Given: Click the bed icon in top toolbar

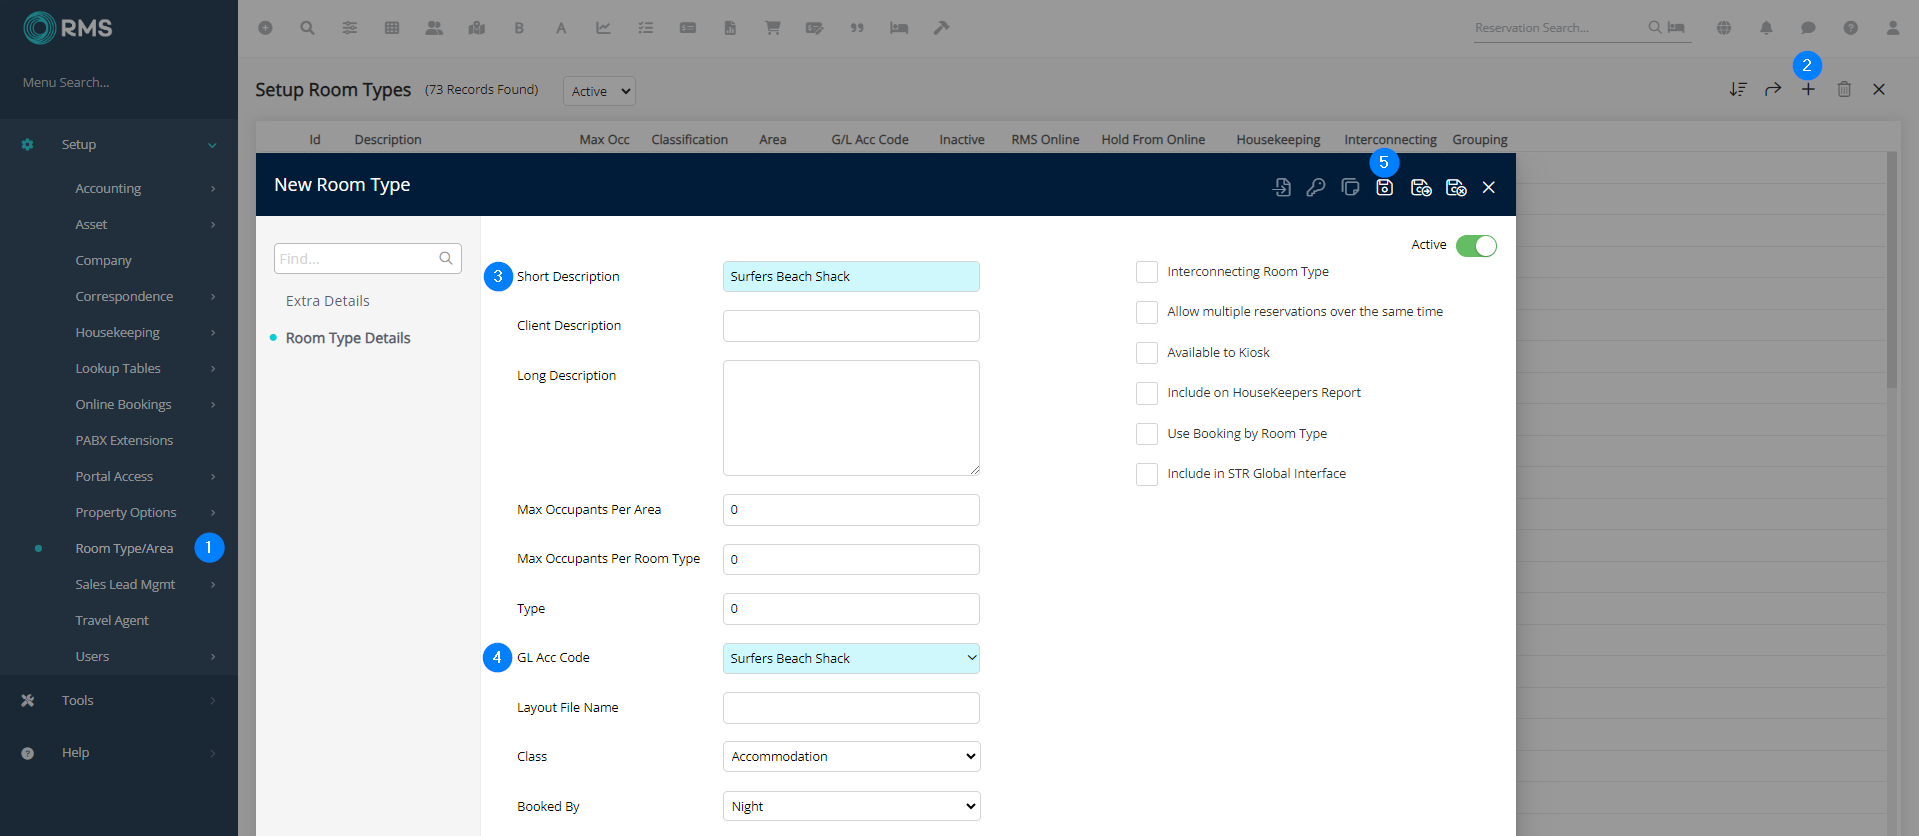Looking at the screenshot, I should pyautogui.click(x=899, y=28).
